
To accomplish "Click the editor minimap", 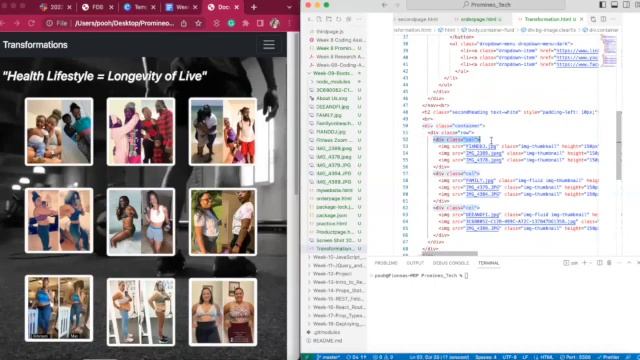I will pyautogui.click(x=609, y=51).
